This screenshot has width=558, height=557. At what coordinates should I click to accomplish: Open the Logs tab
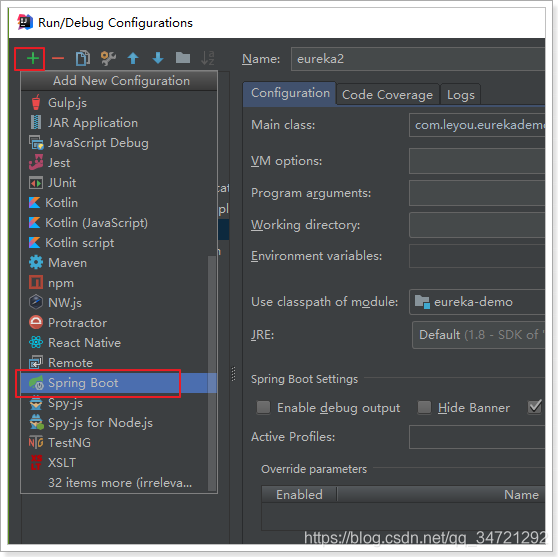pyautogui.click(x=460, y=95)
